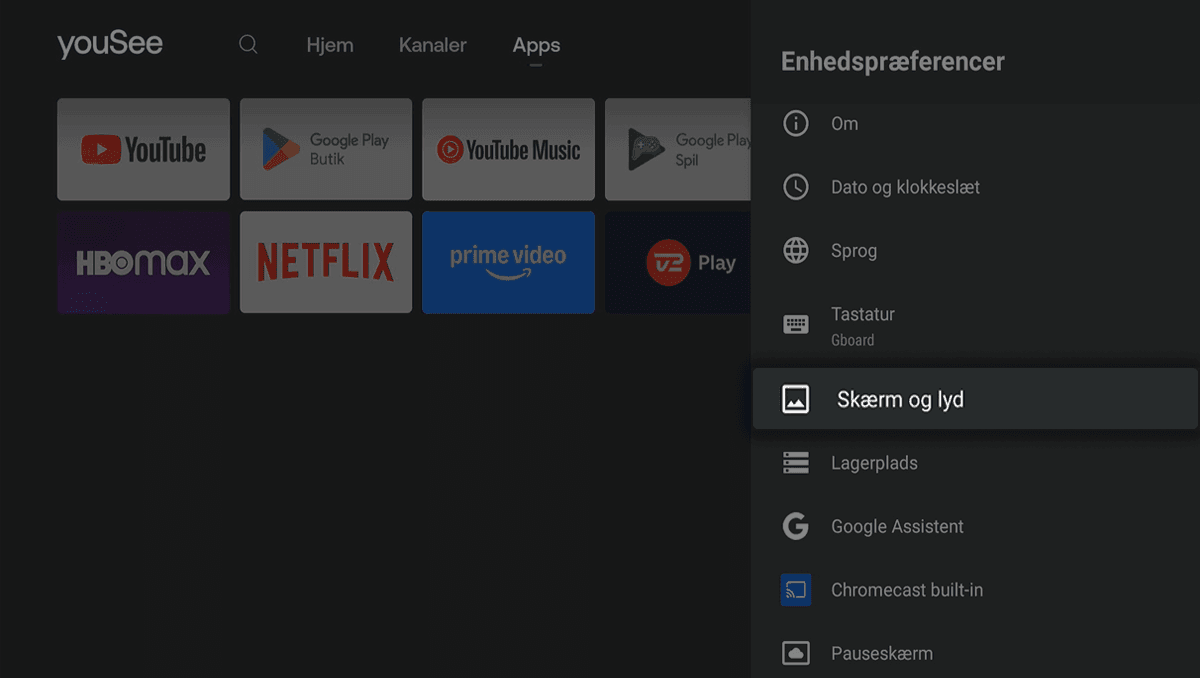Screen dimensions: 1200x678
Task: Open Dato og klokkeslæt settings
Action: 975,187
